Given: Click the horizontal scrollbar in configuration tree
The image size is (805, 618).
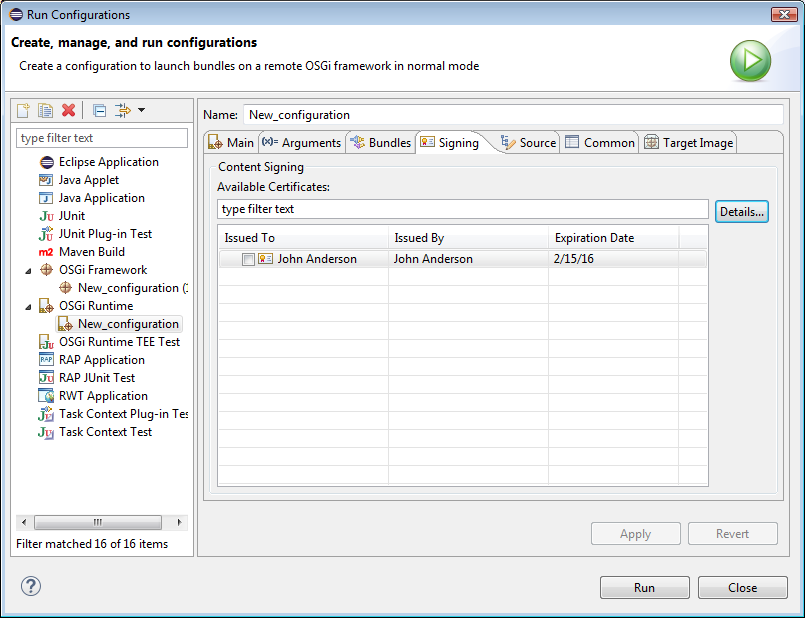Looking at the screenshot, I should click(x=98, y=522).
